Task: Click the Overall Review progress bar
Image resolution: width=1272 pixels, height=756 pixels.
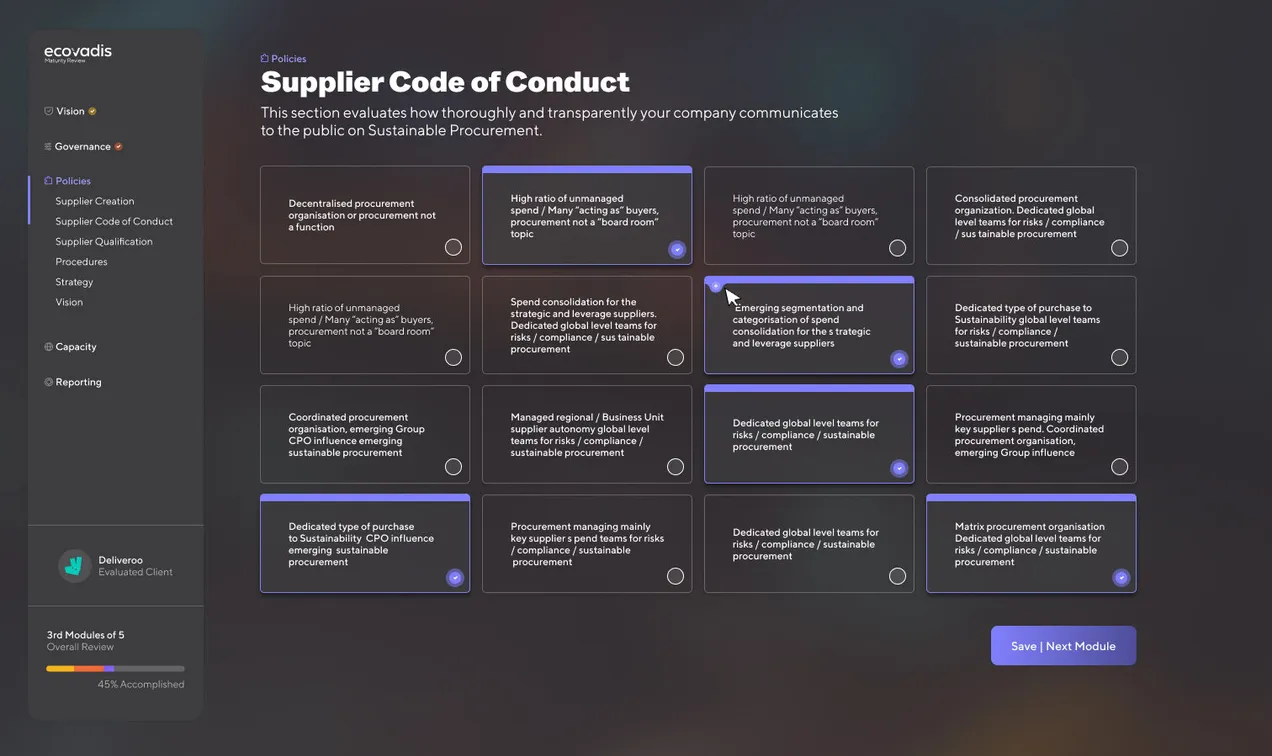Action: pyautogui.click(x=115, y=668)
